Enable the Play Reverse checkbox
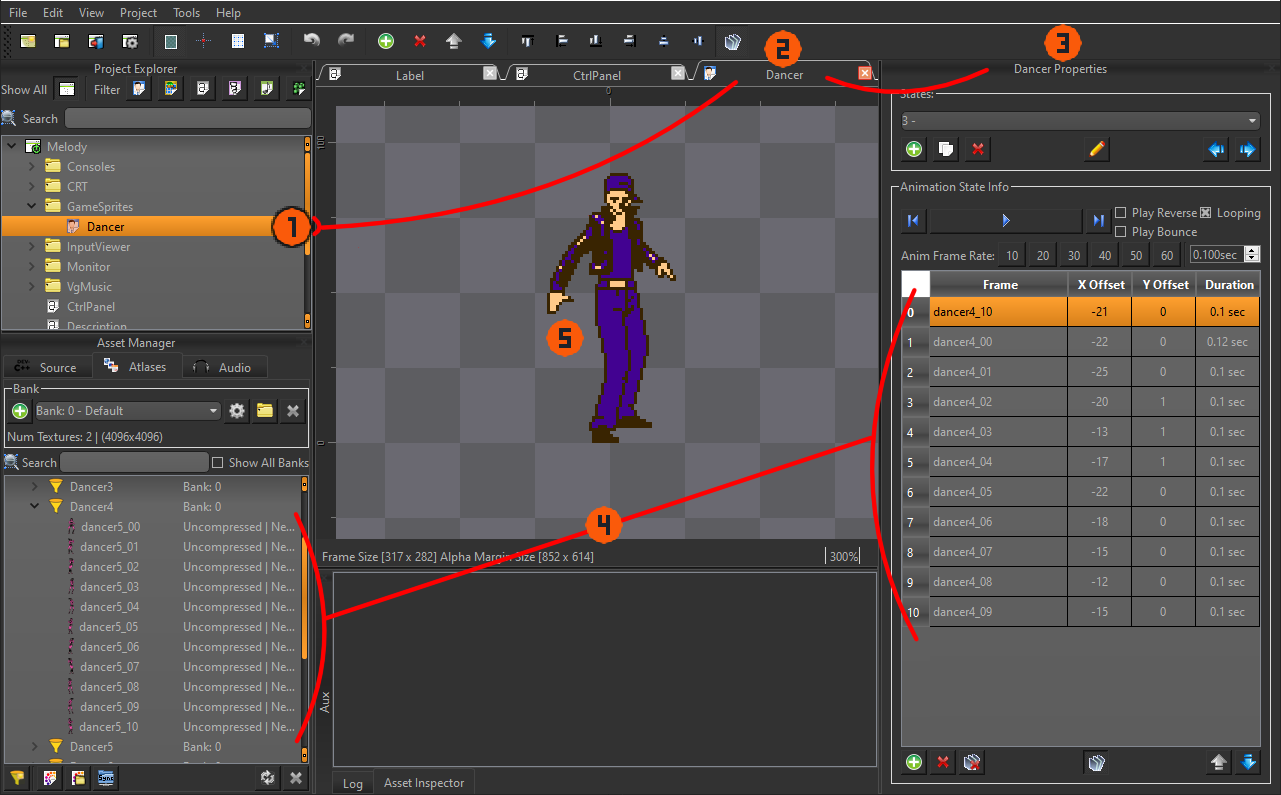This screenshot has width=1281, height=795. 1121,213
